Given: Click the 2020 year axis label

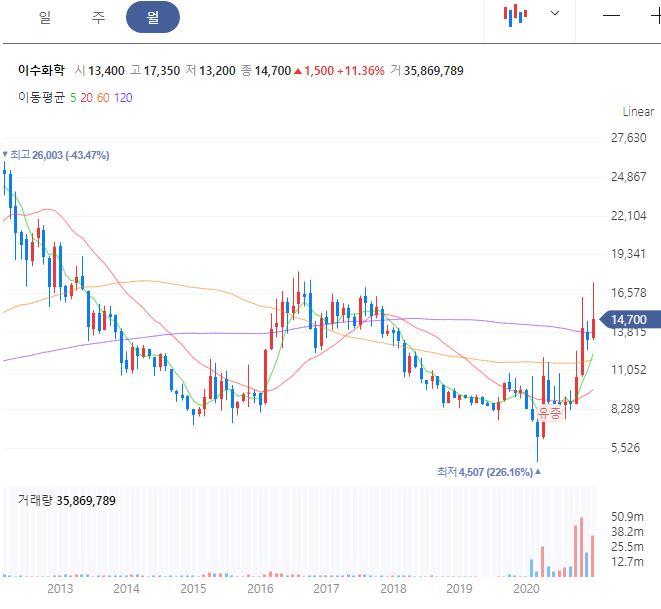Looking at the screenshot, I should tap(526, 588).
